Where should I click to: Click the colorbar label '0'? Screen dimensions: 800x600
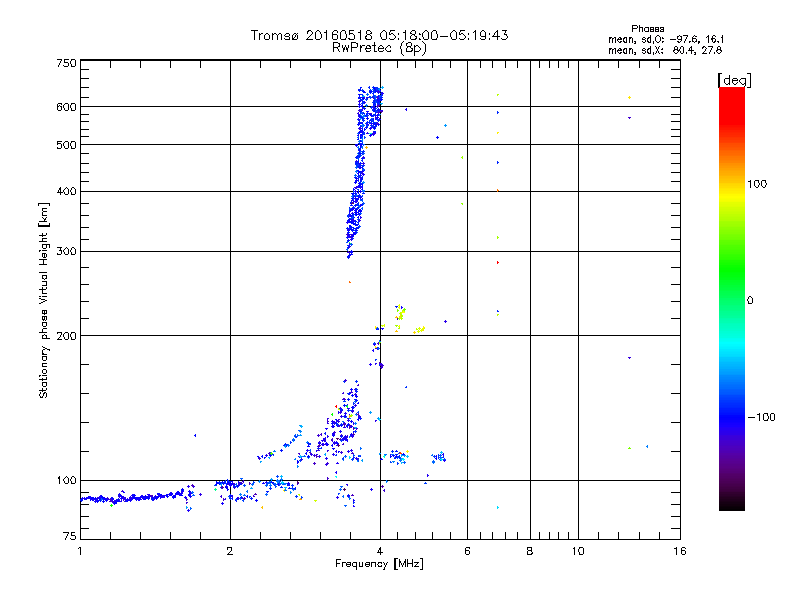point(750,301)
